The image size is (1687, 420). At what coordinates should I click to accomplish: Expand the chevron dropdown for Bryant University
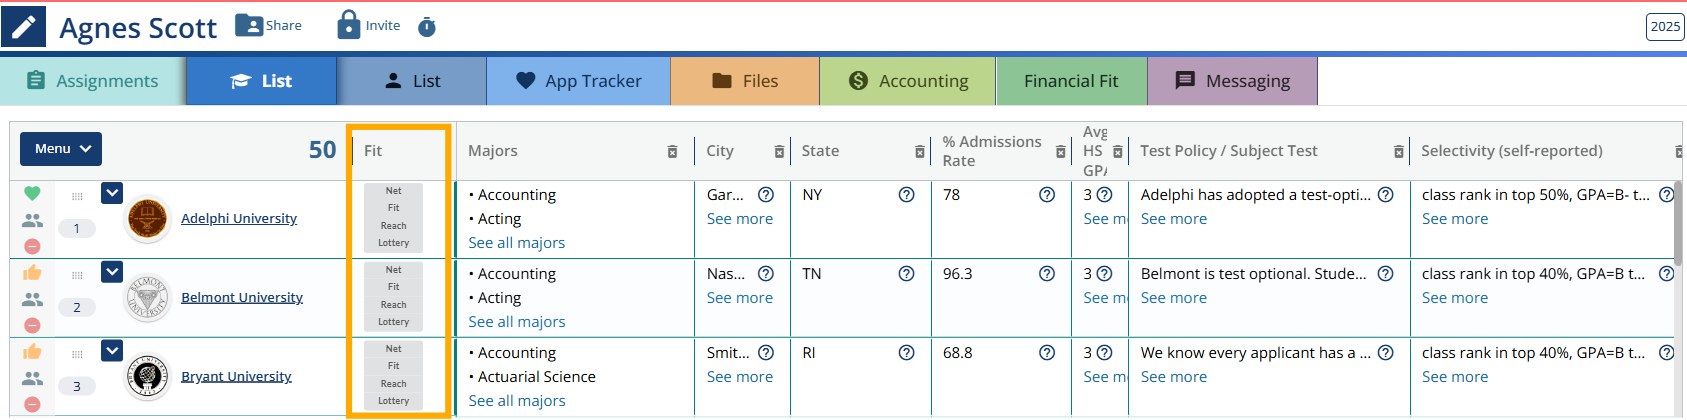112,351
